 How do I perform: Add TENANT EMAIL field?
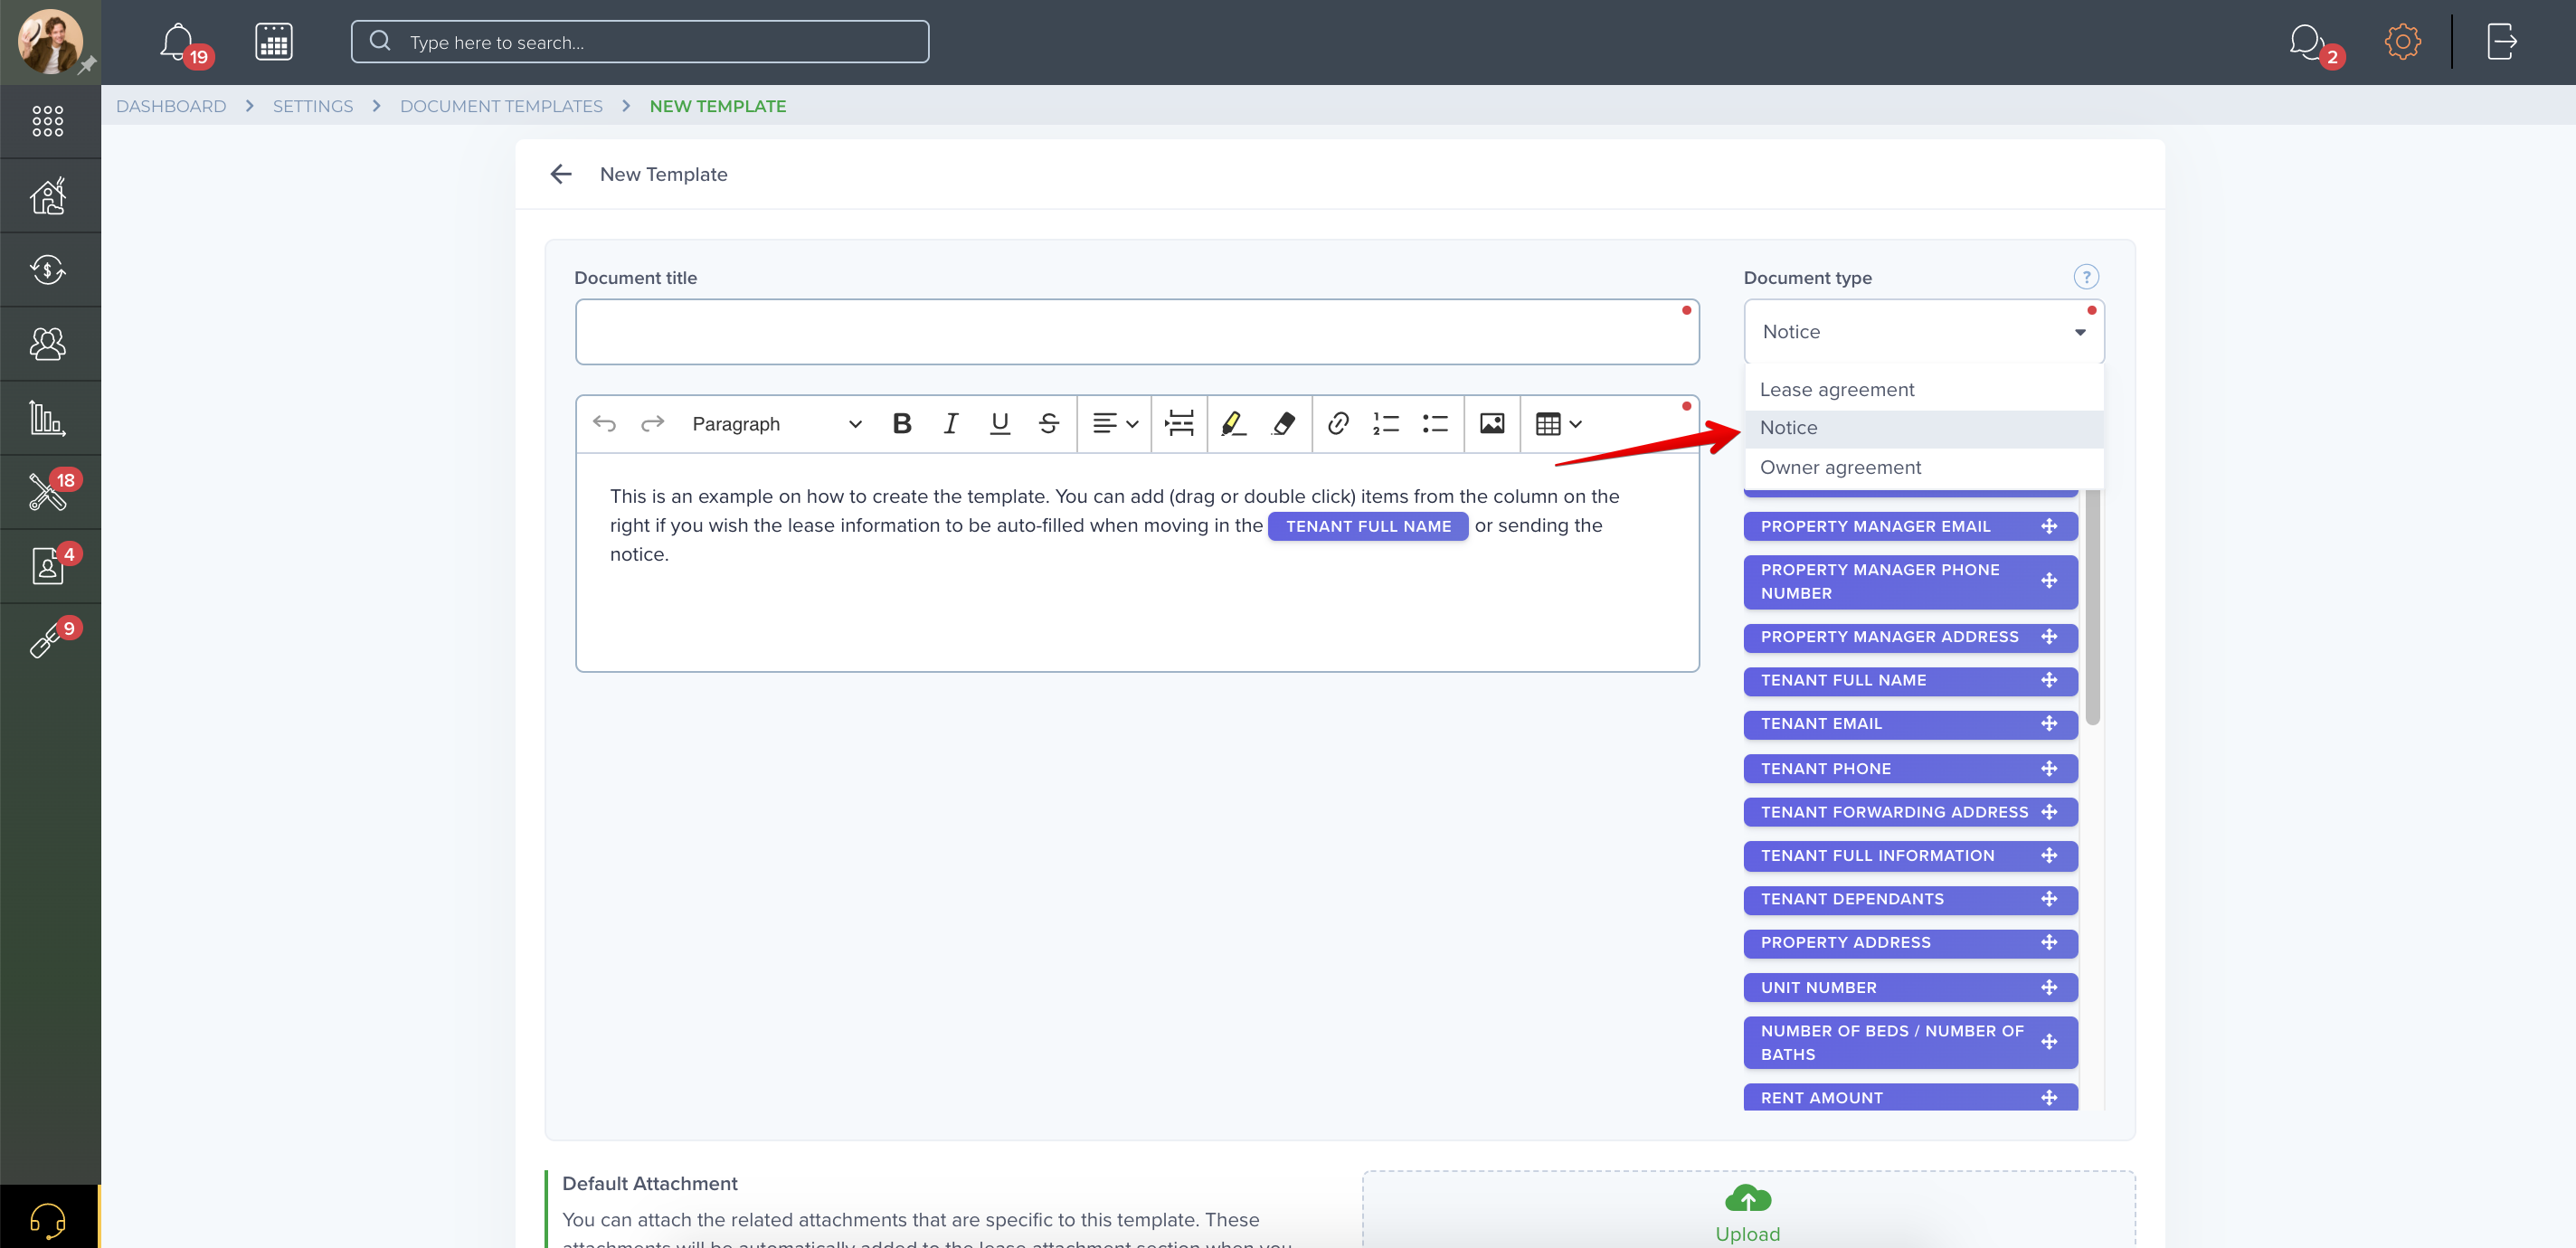click(1910, 724)
